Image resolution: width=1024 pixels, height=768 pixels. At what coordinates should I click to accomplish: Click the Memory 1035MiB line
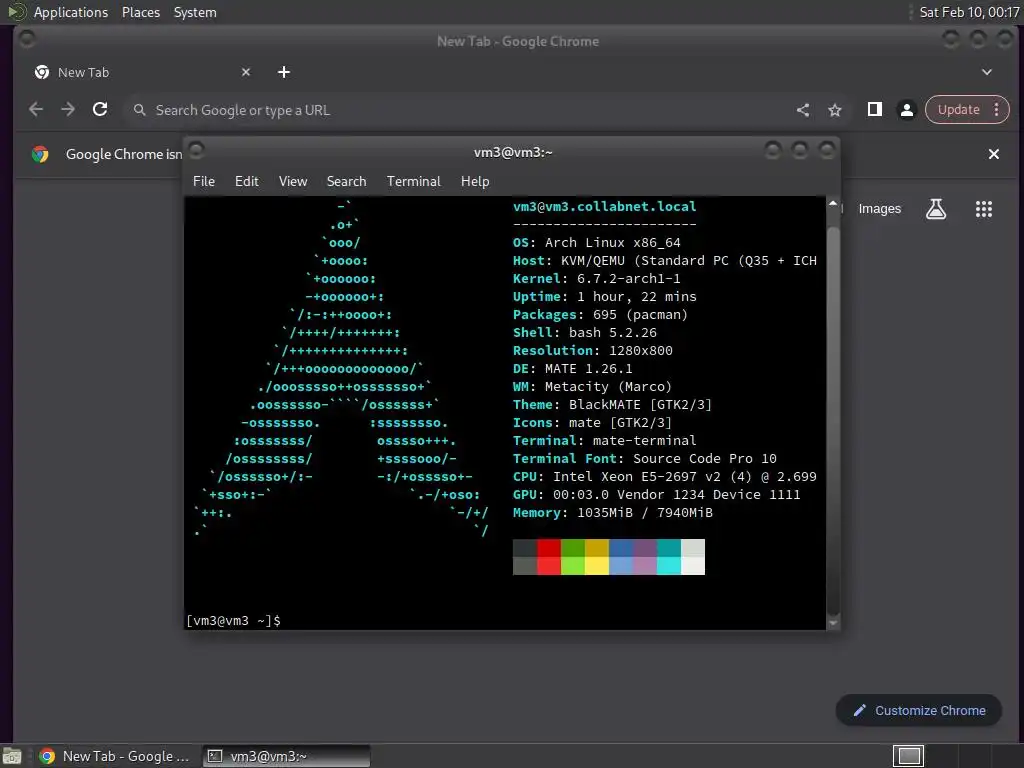[613, 513]
